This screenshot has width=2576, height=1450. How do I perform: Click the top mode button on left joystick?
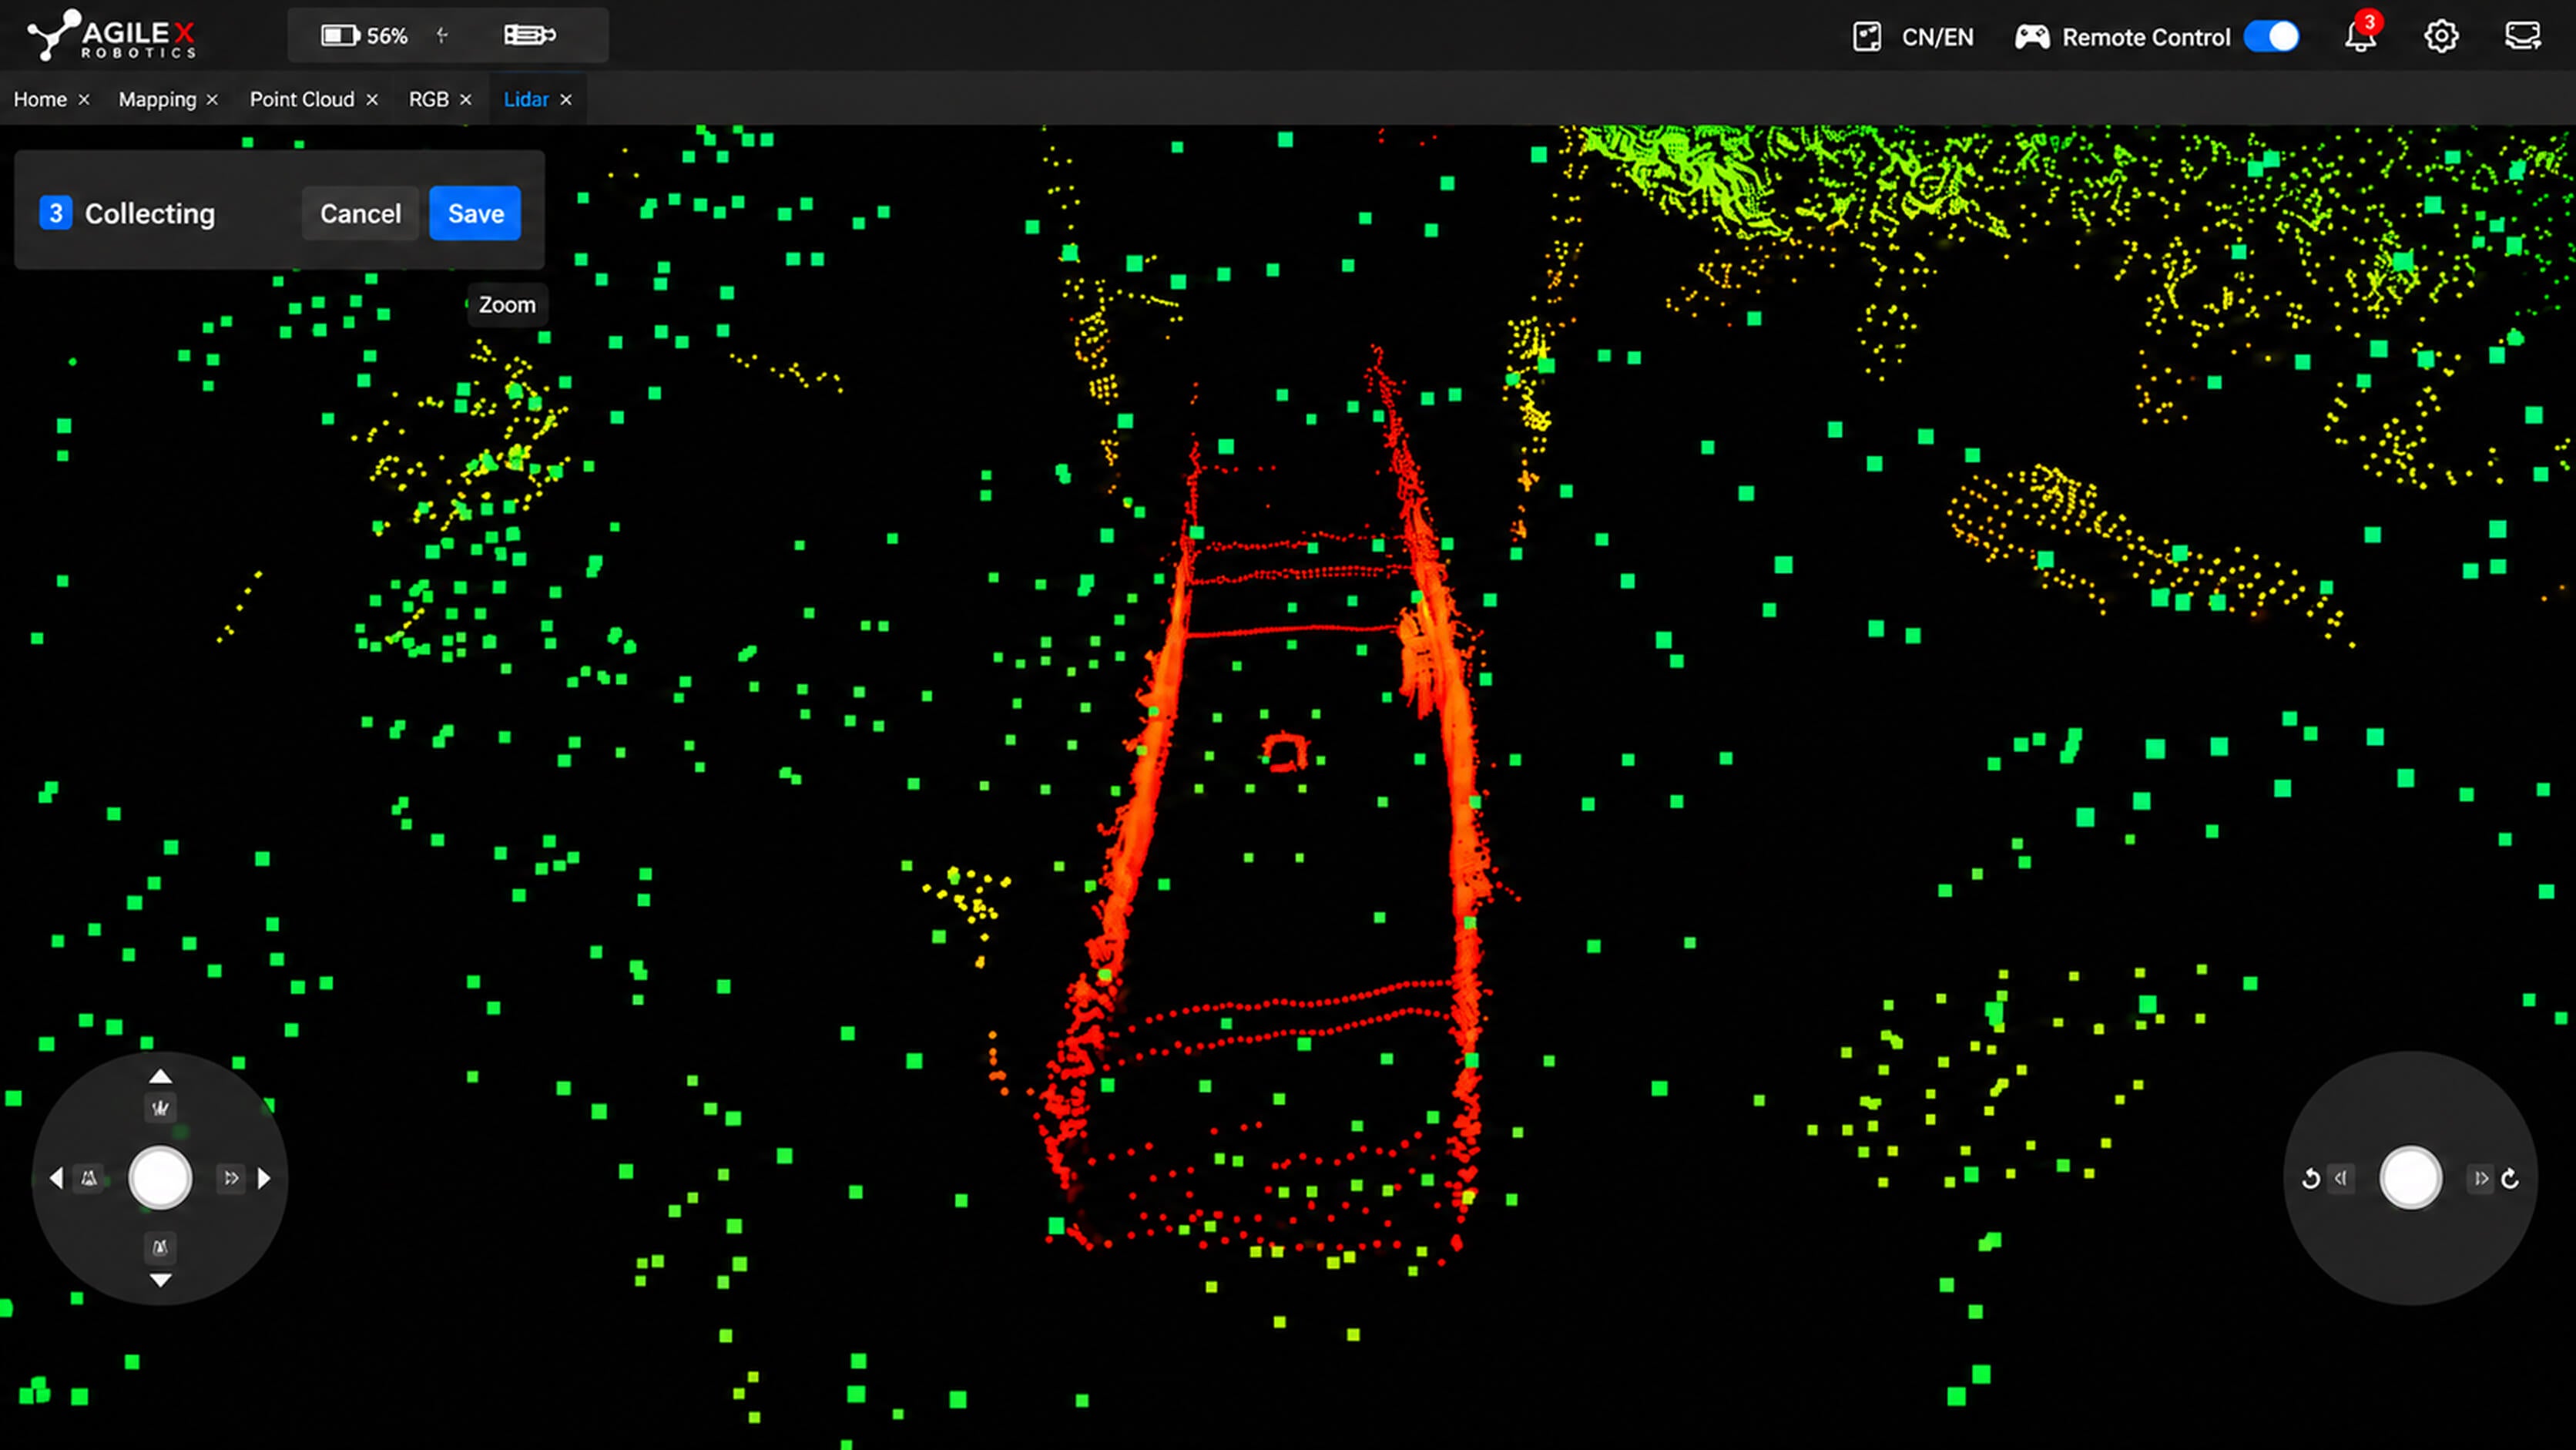coord(160,1108)
